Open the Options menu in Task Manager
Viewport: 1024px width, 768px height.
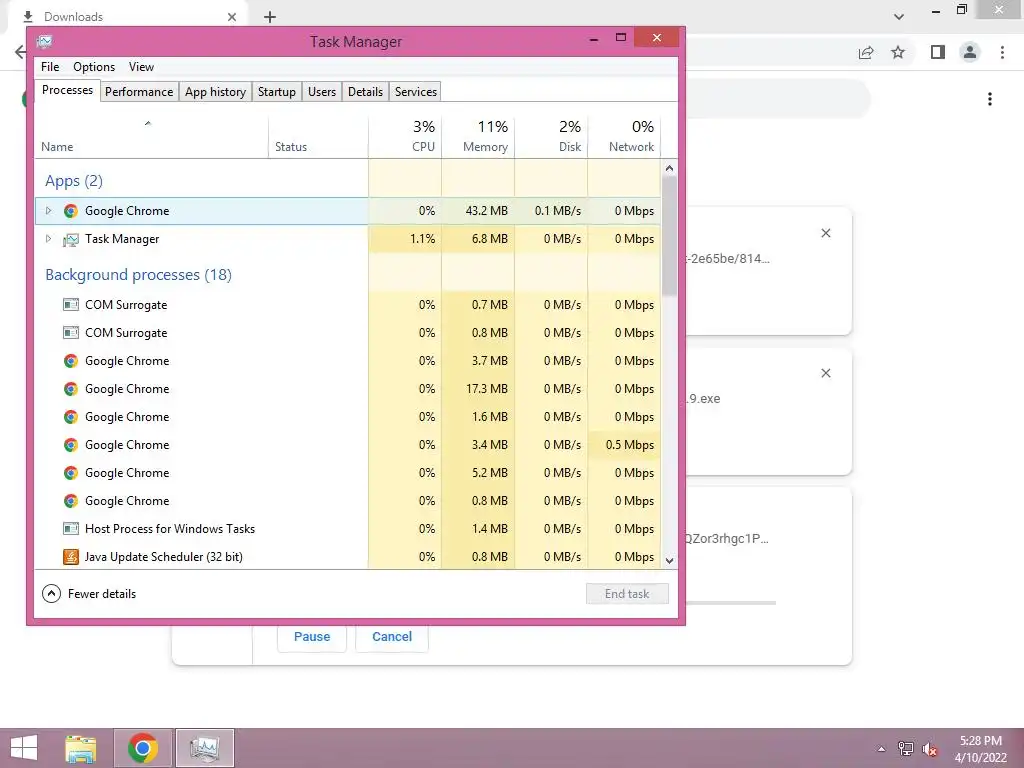[x=94, y=67]
